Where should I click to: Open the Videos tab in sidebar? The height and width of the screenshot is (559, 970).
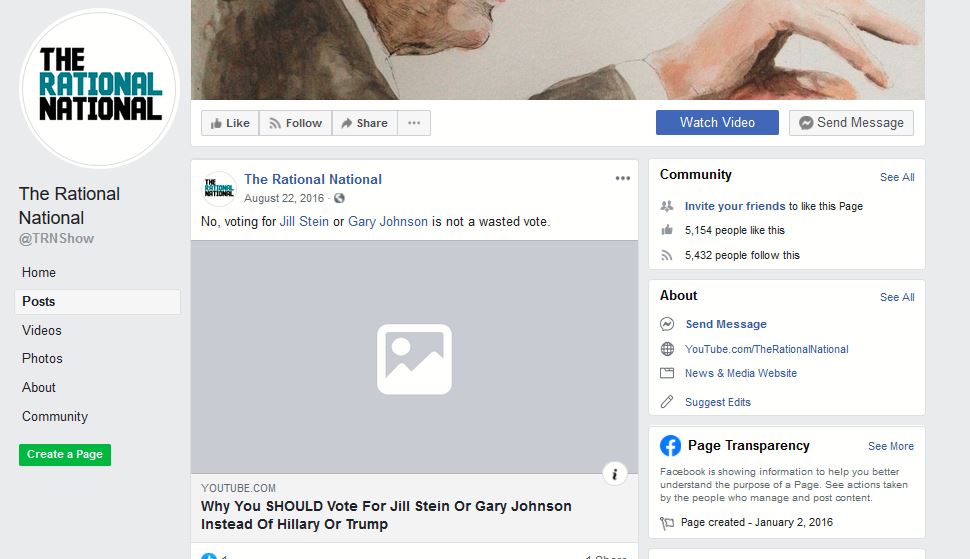coord(41,330)
